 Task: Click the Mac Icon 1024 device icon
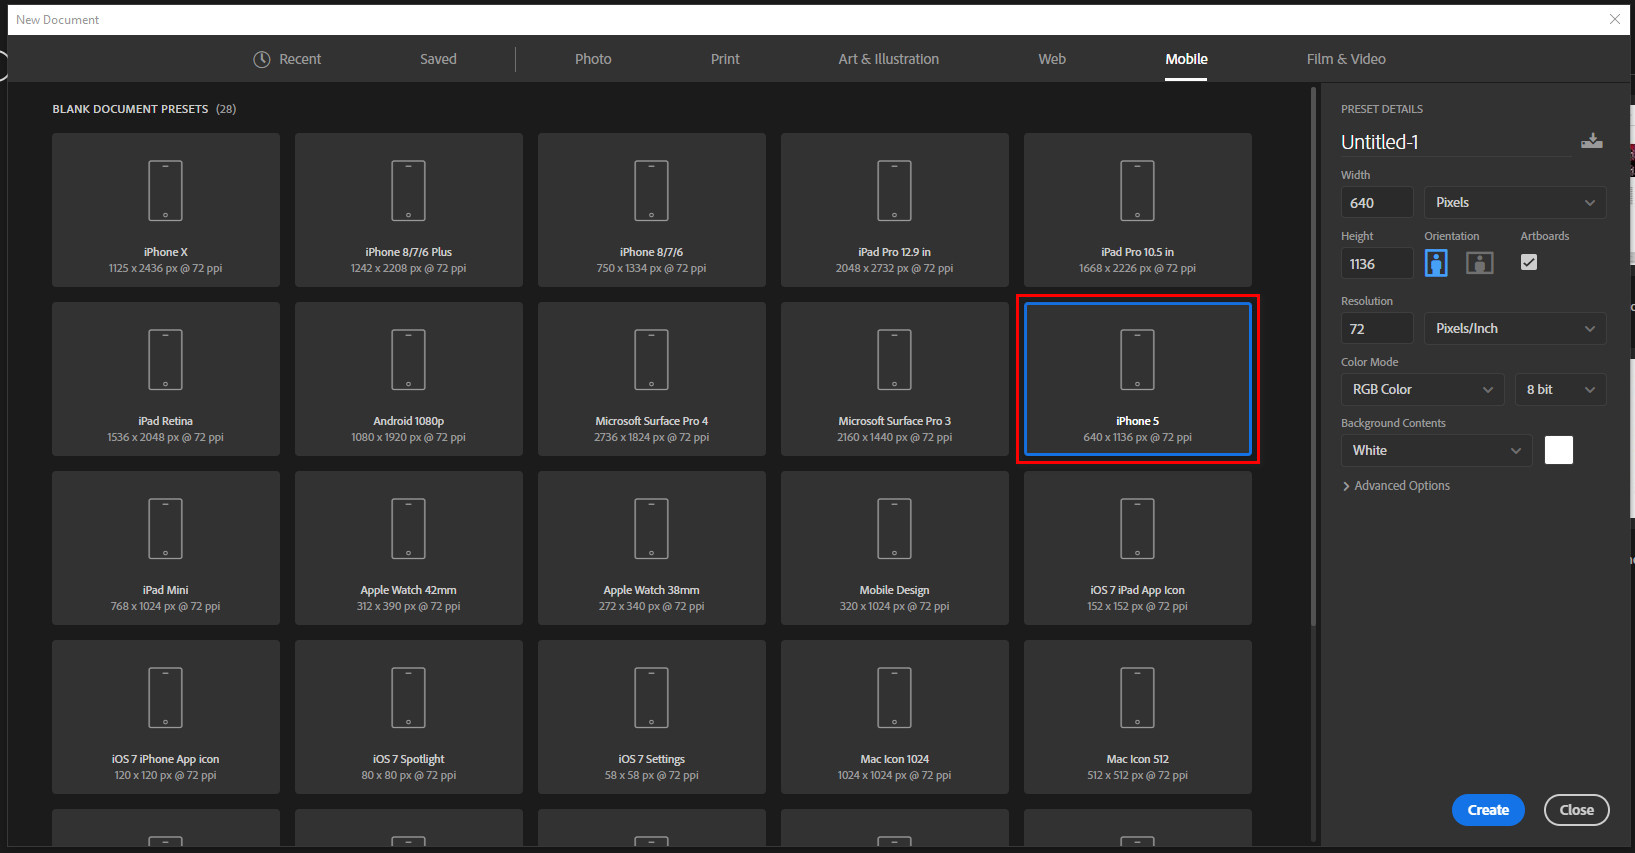coord(894,697)
